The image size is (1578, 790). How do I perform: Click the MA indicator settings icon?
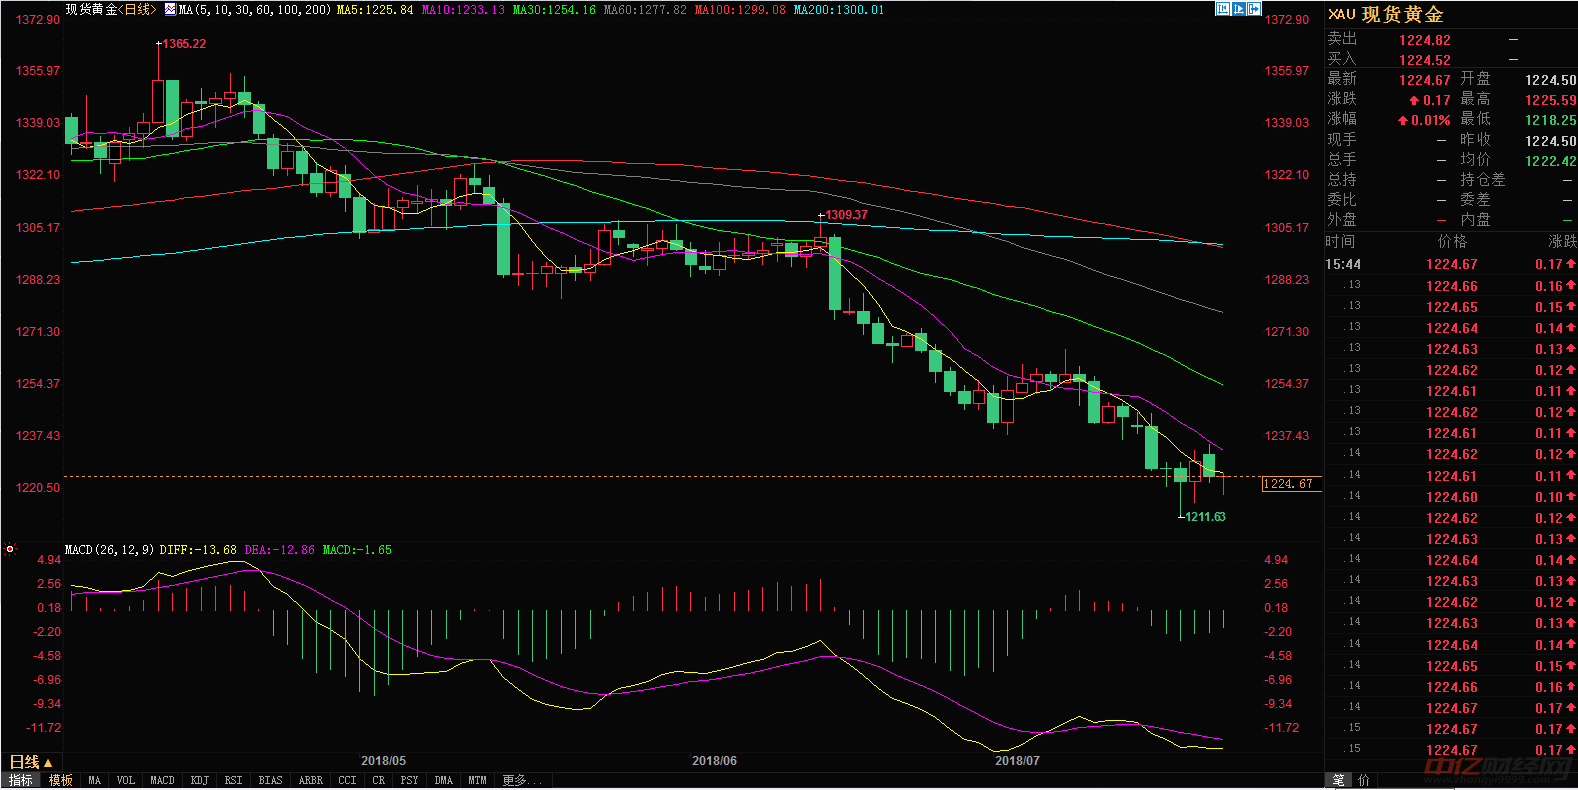click(170, 10)
